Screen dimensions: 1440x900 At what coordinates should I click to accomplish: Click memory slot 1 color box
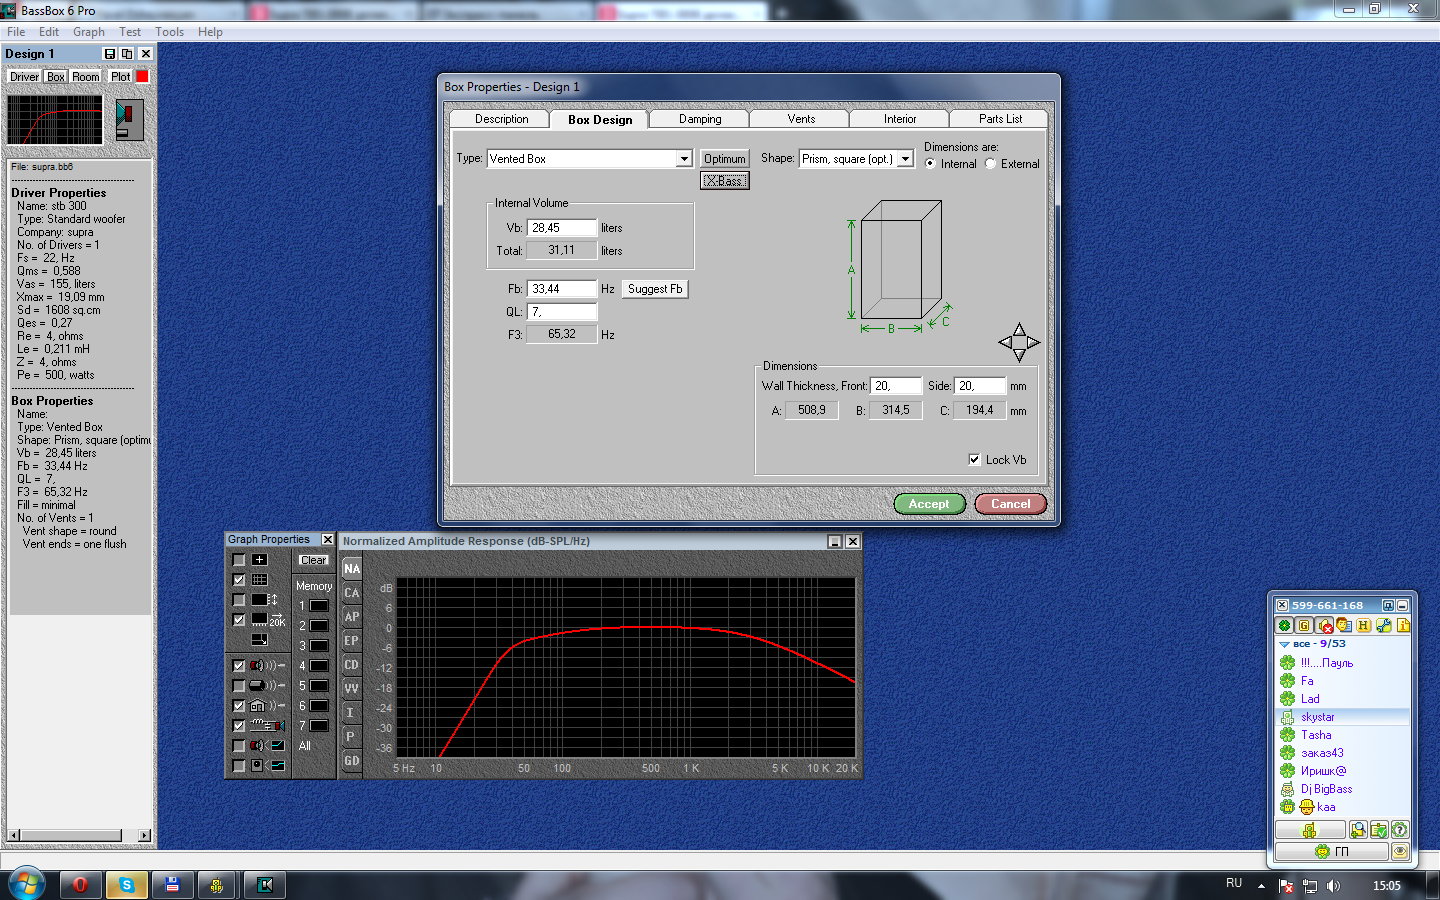pyautogui.click(x=319, y=606)
